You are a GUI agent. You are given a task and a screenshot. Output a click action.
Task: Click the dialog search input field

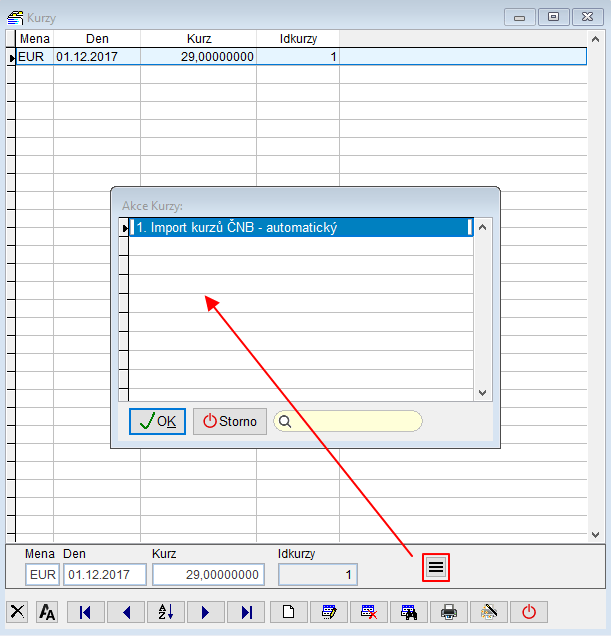(x=348, y=421)
